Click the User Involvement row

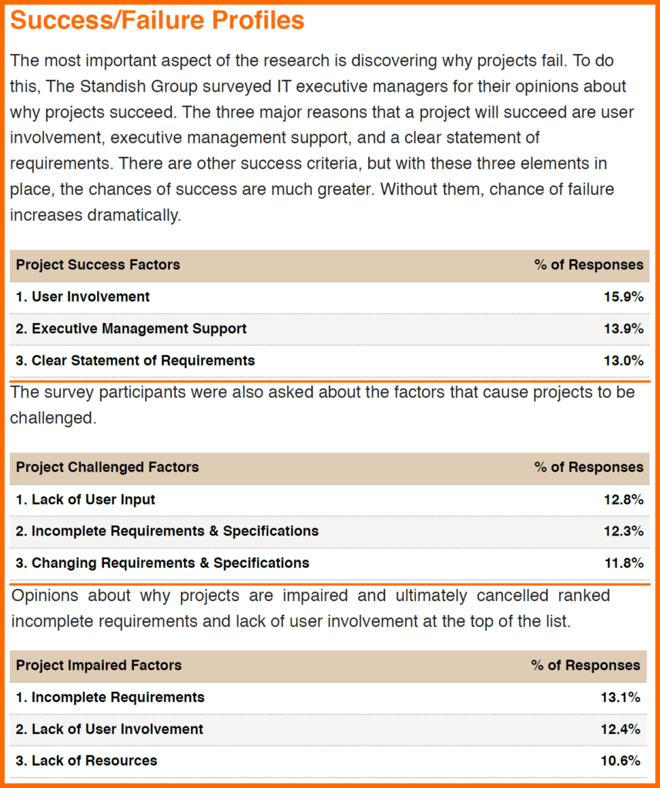(x=330, y=297)
